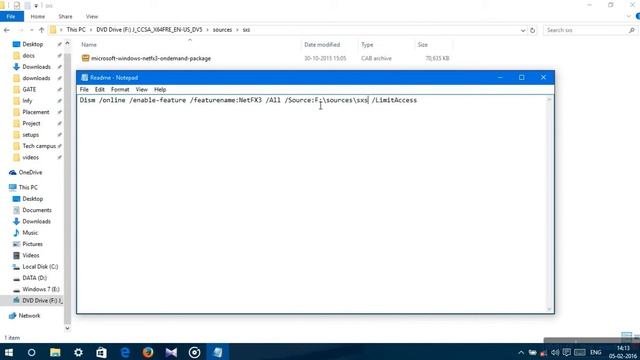The height and width of the screenshot is (360, 640).
Task: Open Desktop in Quick access sidebar
Action: (33, 44)
